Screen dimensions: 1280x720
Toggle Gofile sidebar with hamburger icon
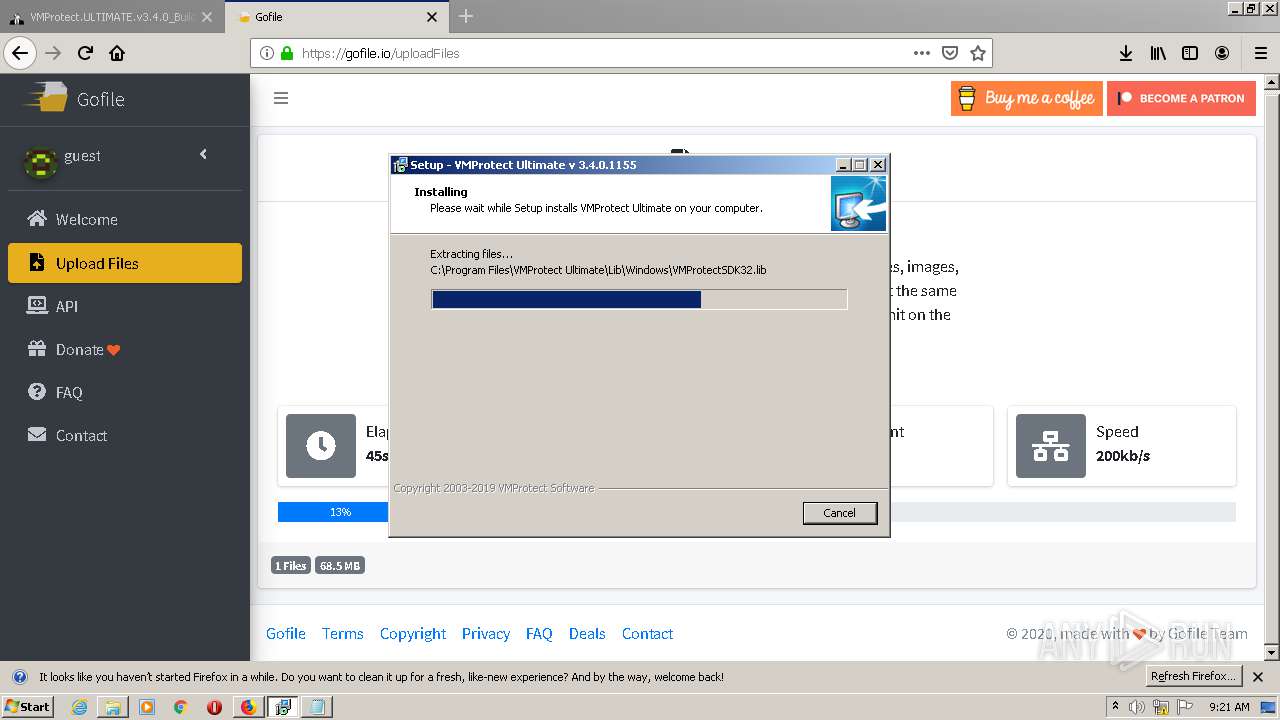click(x=281, y=98)
